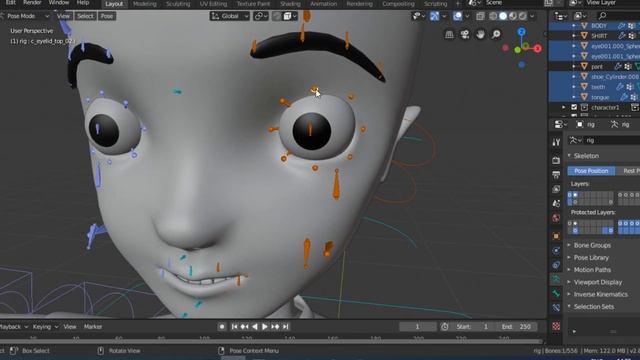
Task: Open the pivot point dropdown
Action: point(260,16)
